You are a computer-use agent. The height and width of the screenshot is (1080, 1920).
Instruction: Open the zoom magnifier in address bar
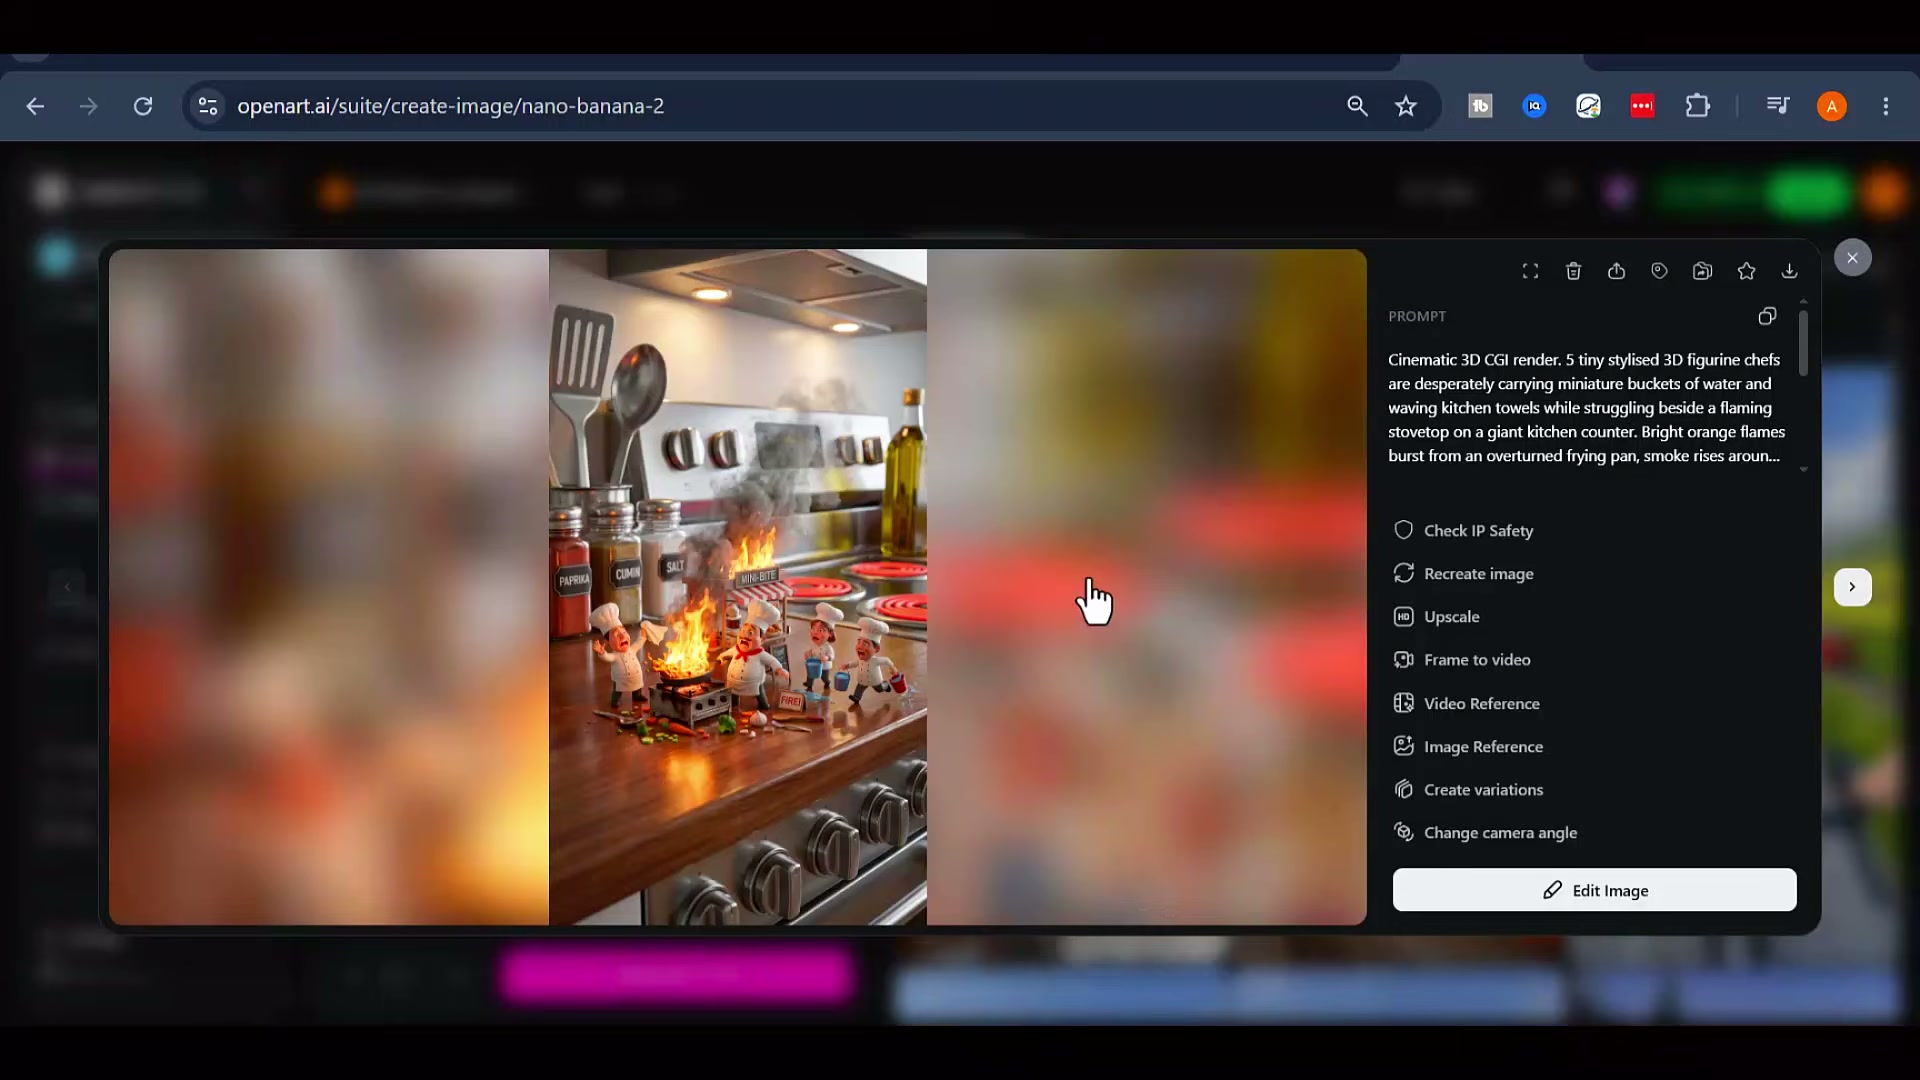click(x=1357, y=106)
